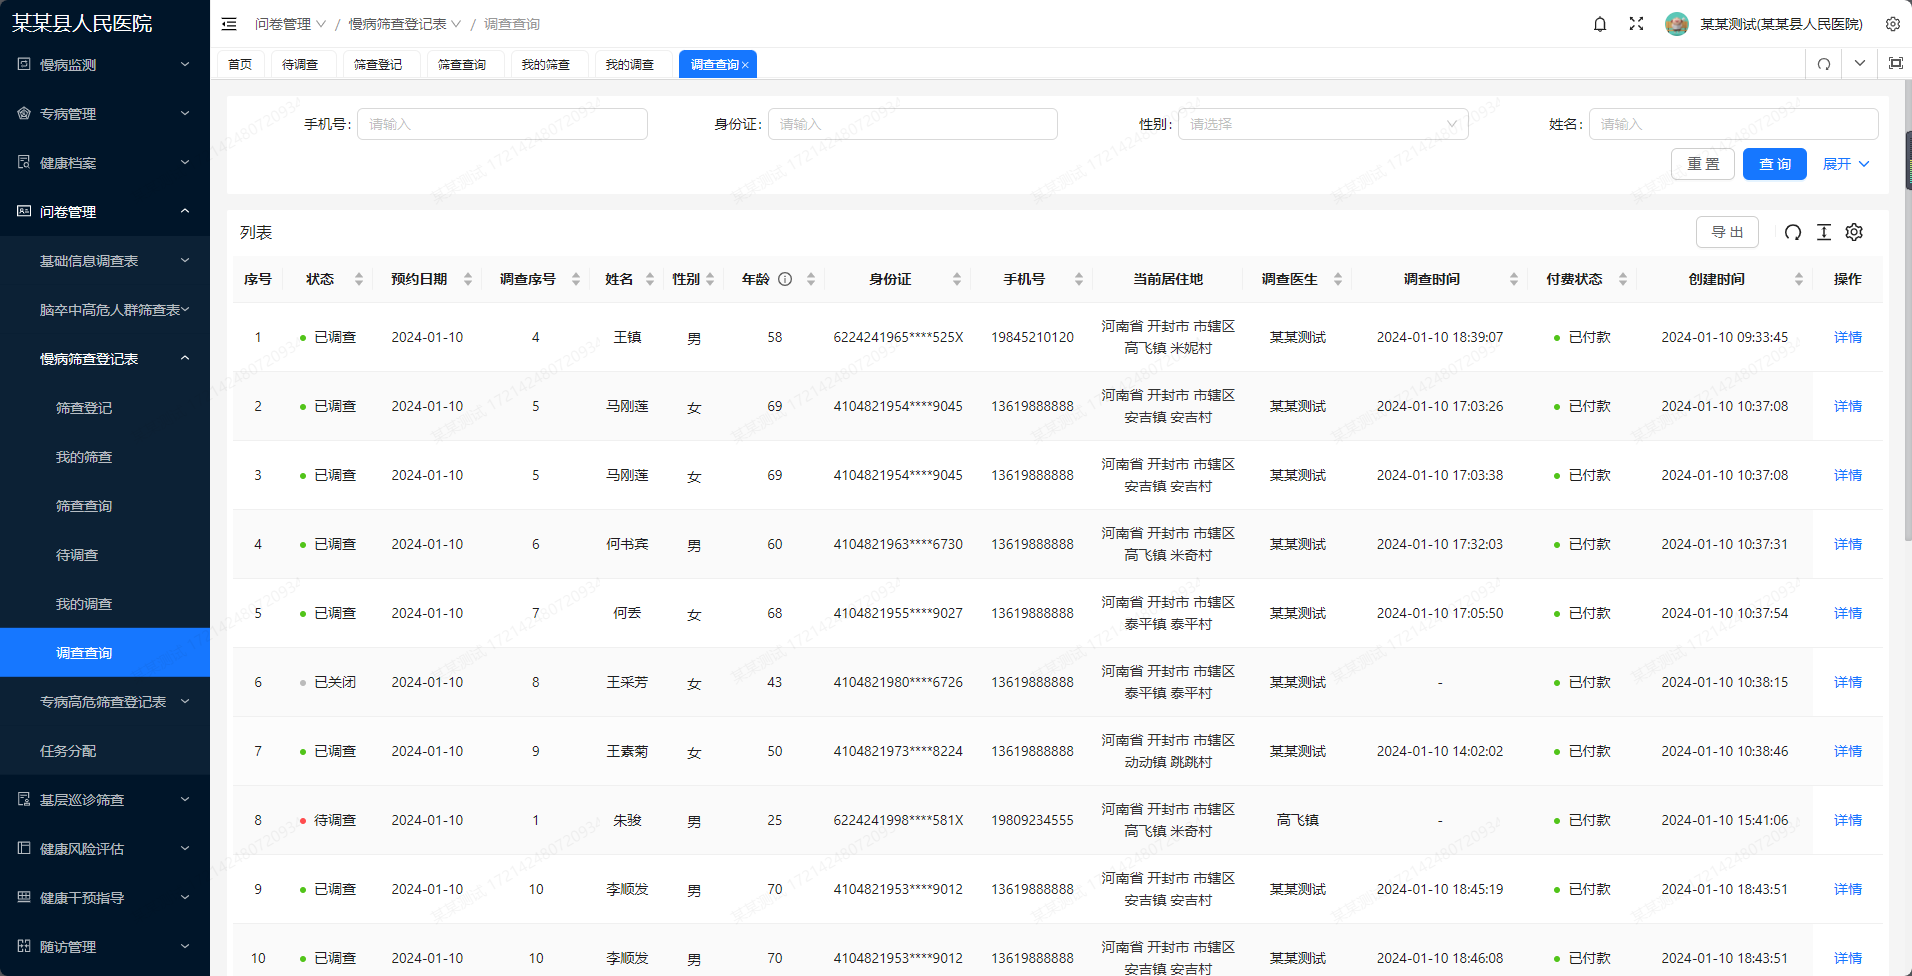Open the header settings gear
This screenshot has height=976, width=1912.
click(x=1893, y=24)
